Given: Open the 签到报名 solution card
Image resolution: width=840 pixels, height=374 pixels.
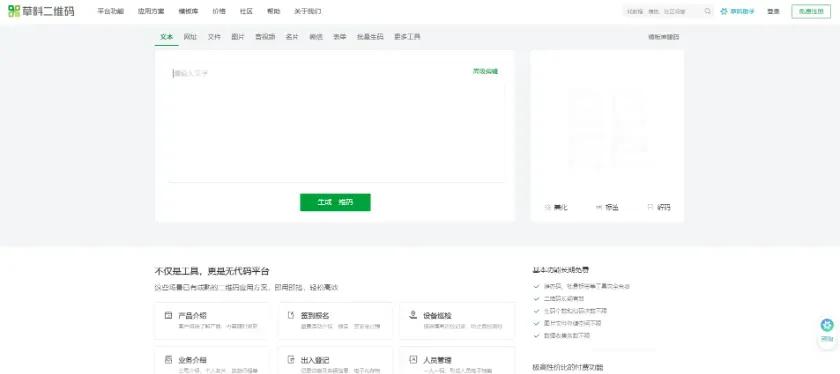Looking at the screenshot, I should click(x=335, y=321).
